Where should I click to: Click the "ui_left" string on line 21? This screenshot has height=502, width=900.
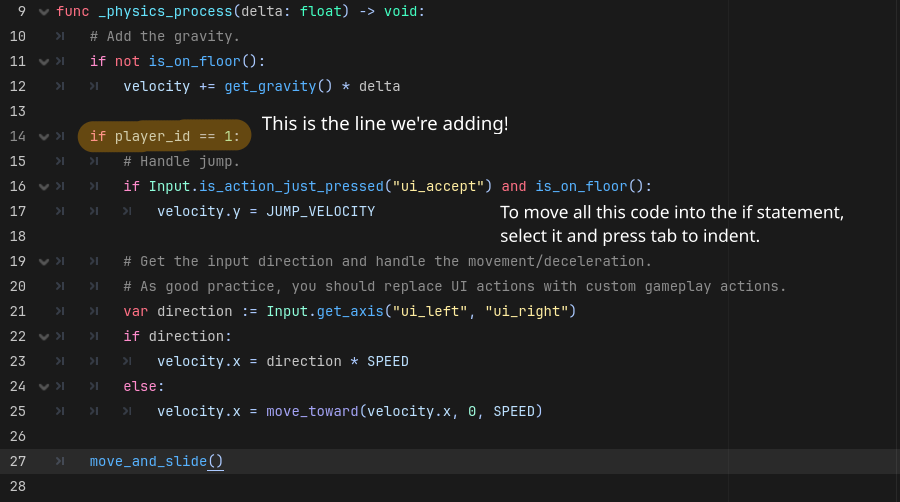430,312
